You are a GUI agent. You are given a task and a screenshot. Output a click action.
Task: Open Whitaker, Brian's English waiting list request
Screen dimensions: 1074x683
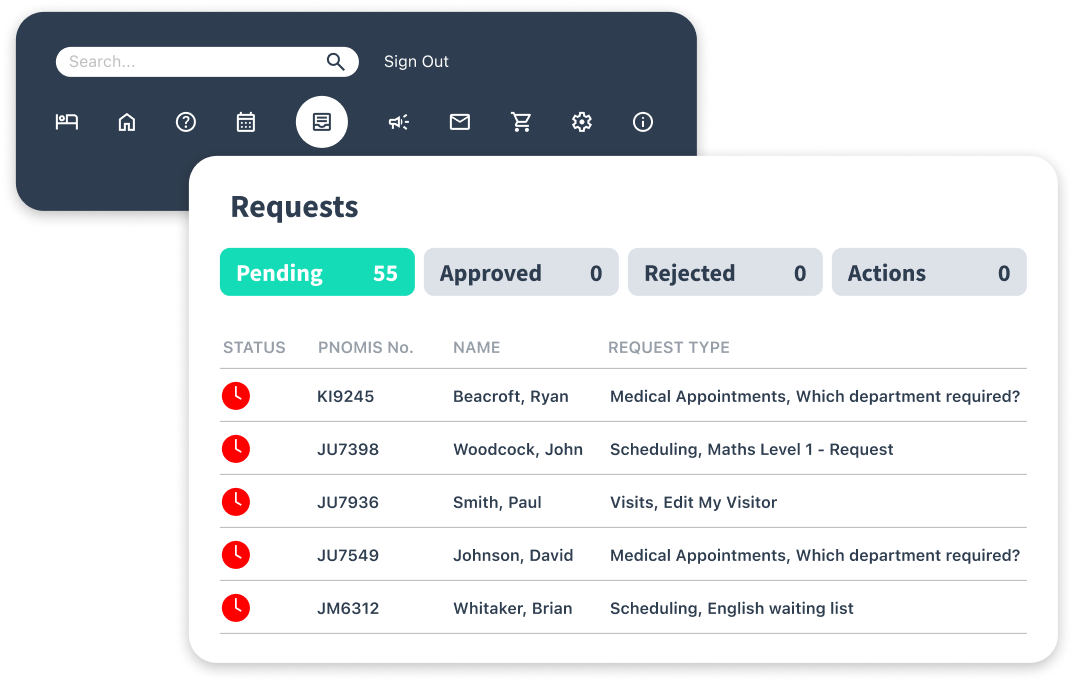pos(731,608)
